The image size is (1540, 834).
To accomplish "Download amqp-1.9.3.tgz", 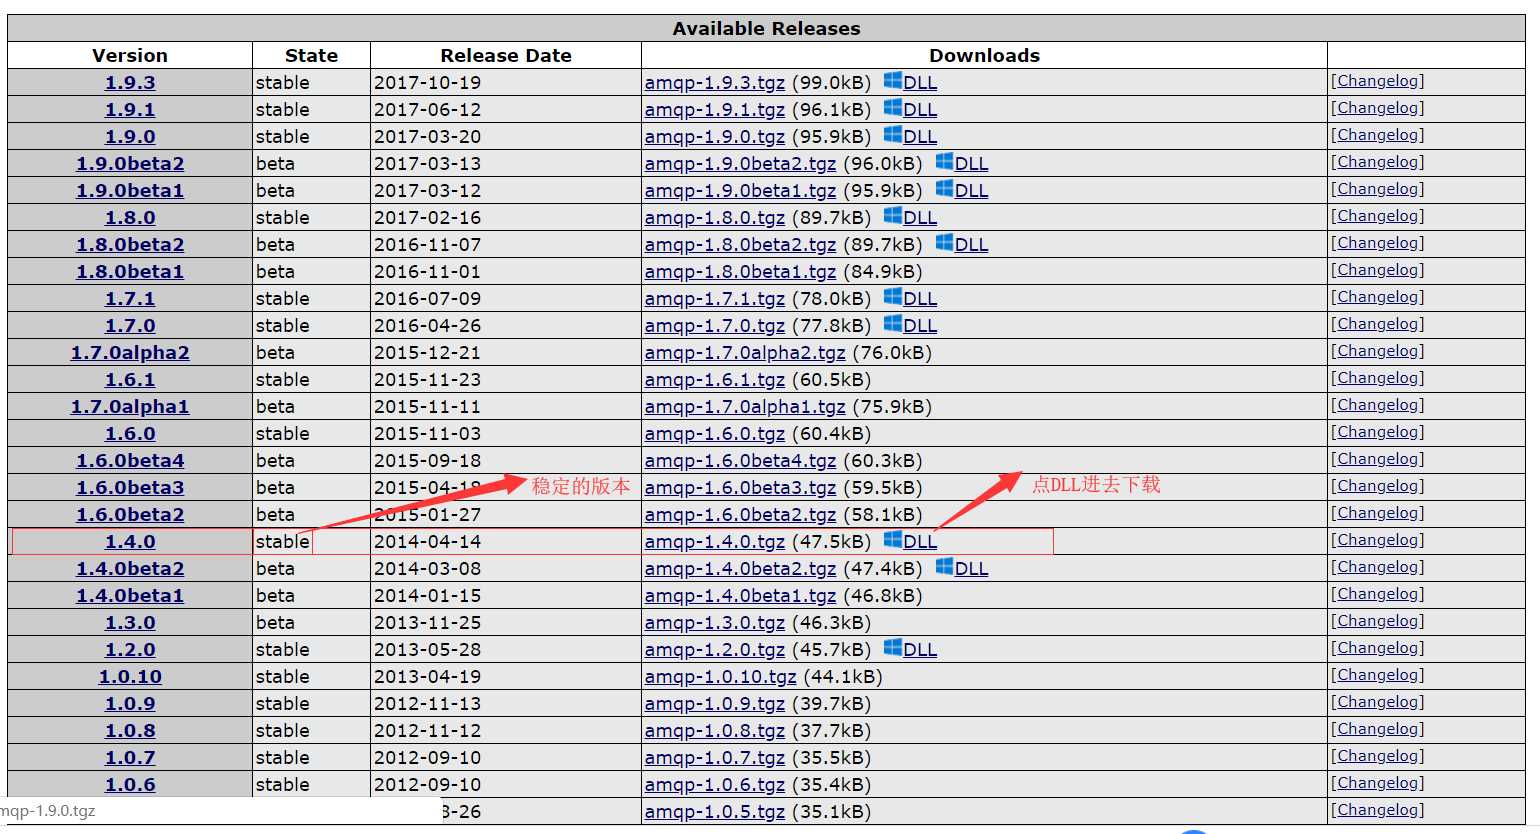I will coord(715,83).
